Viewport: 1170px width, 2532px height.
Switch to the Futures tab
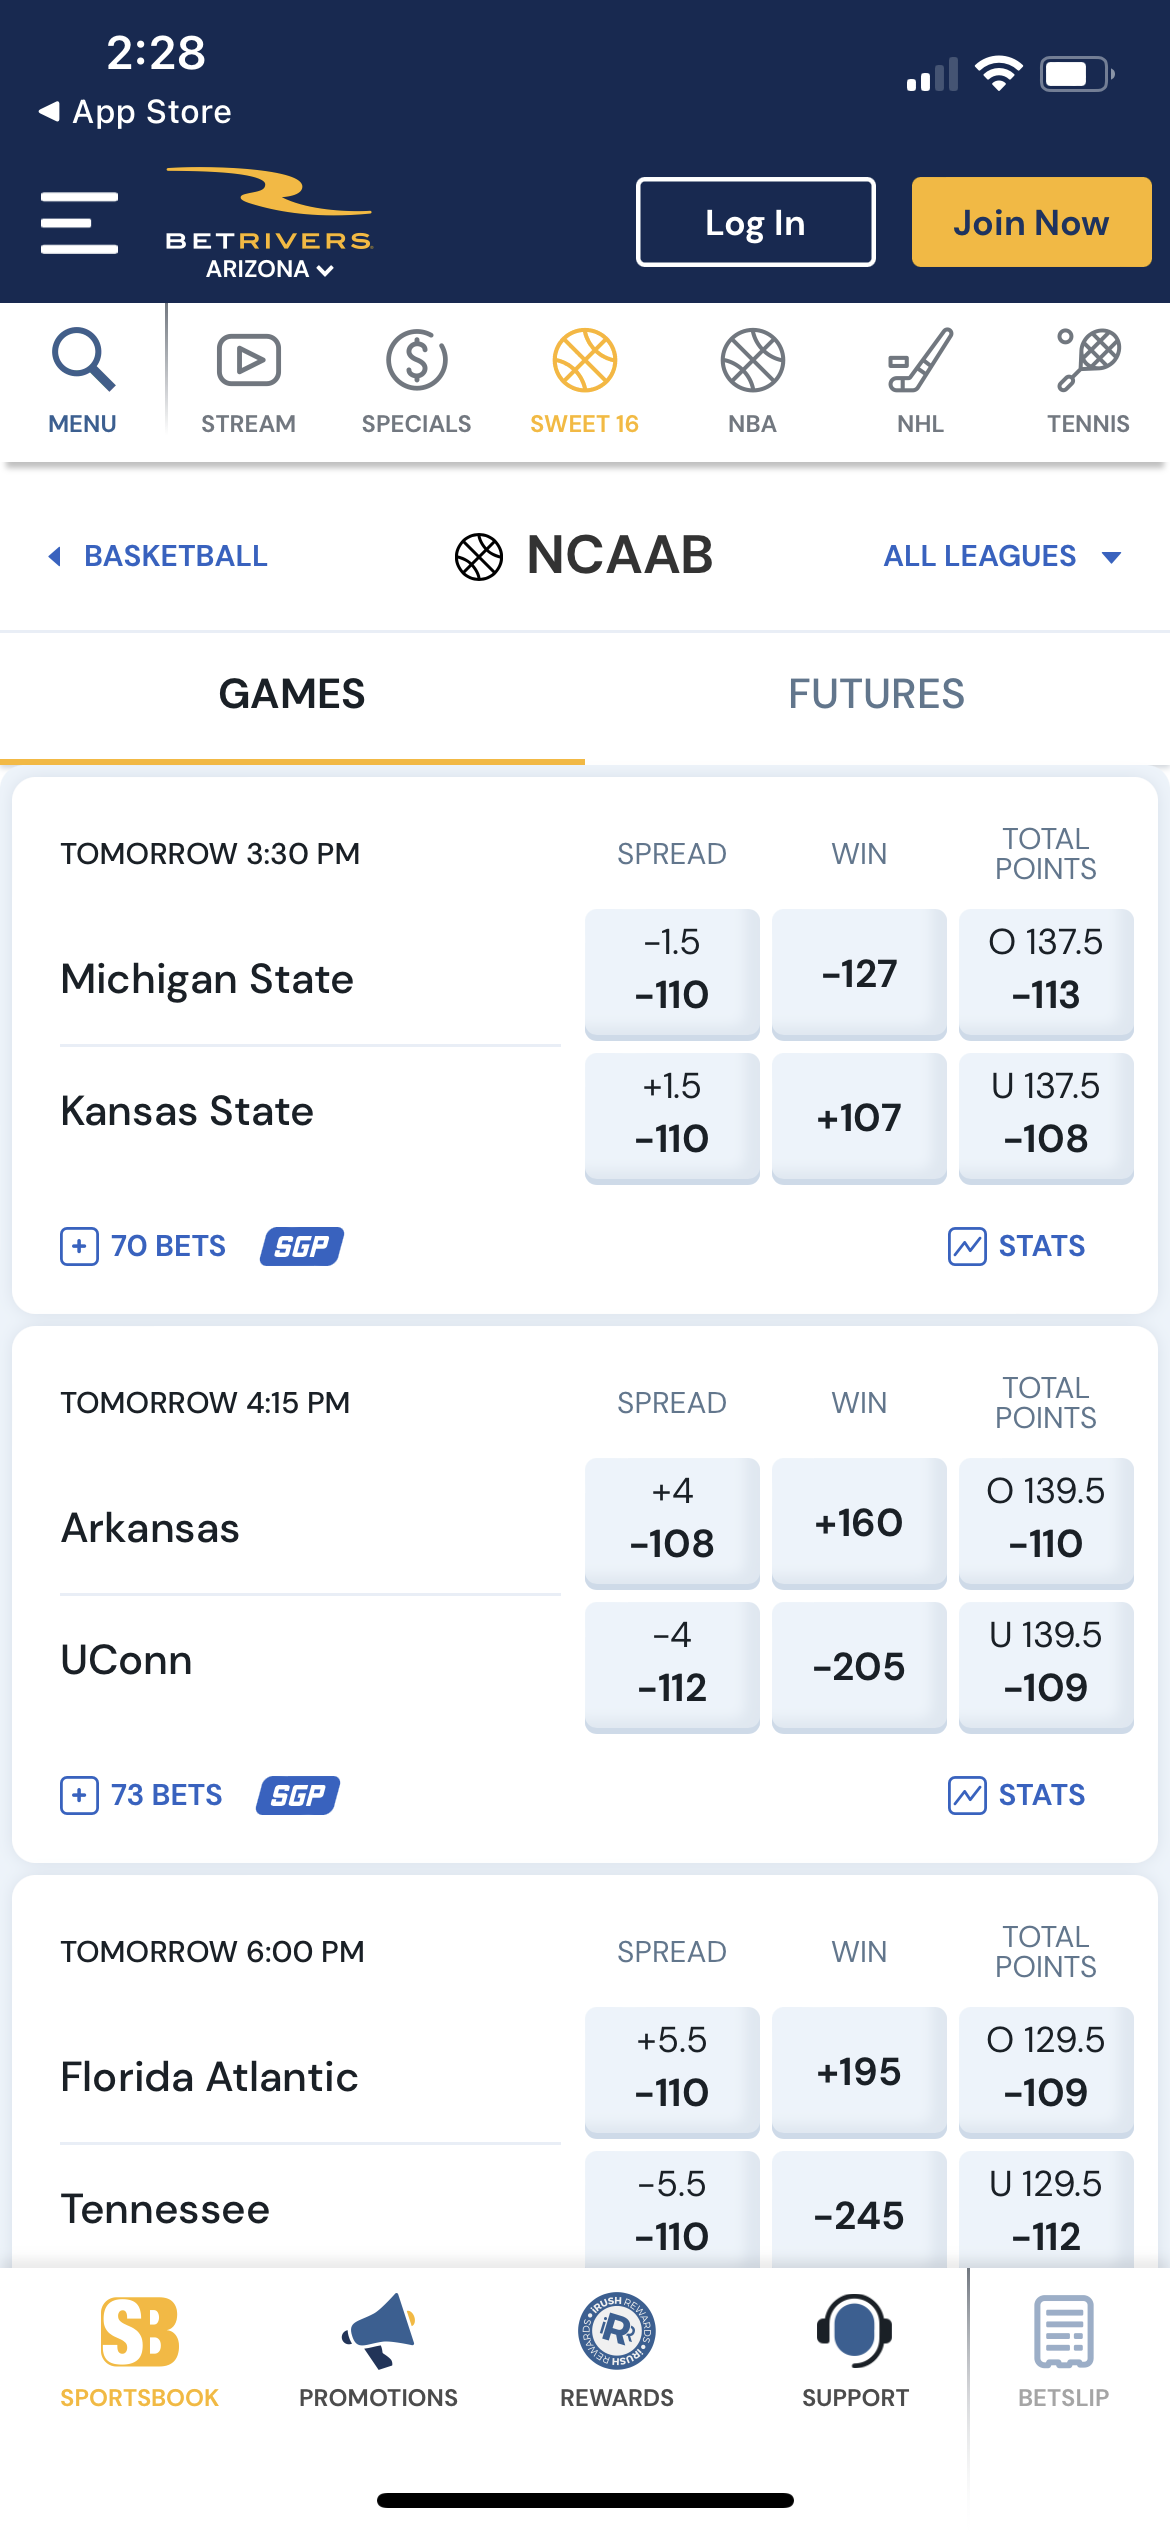877,694
